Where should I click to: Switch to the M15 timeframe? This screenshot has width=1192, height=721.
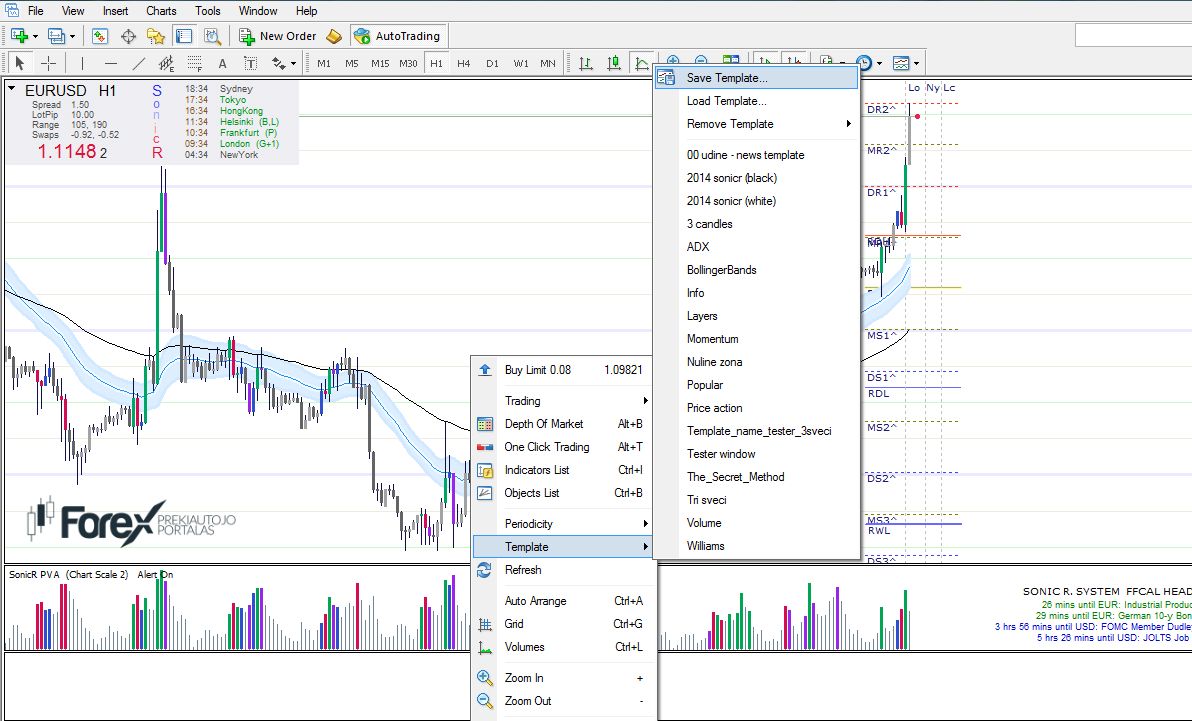coord(380,63)
